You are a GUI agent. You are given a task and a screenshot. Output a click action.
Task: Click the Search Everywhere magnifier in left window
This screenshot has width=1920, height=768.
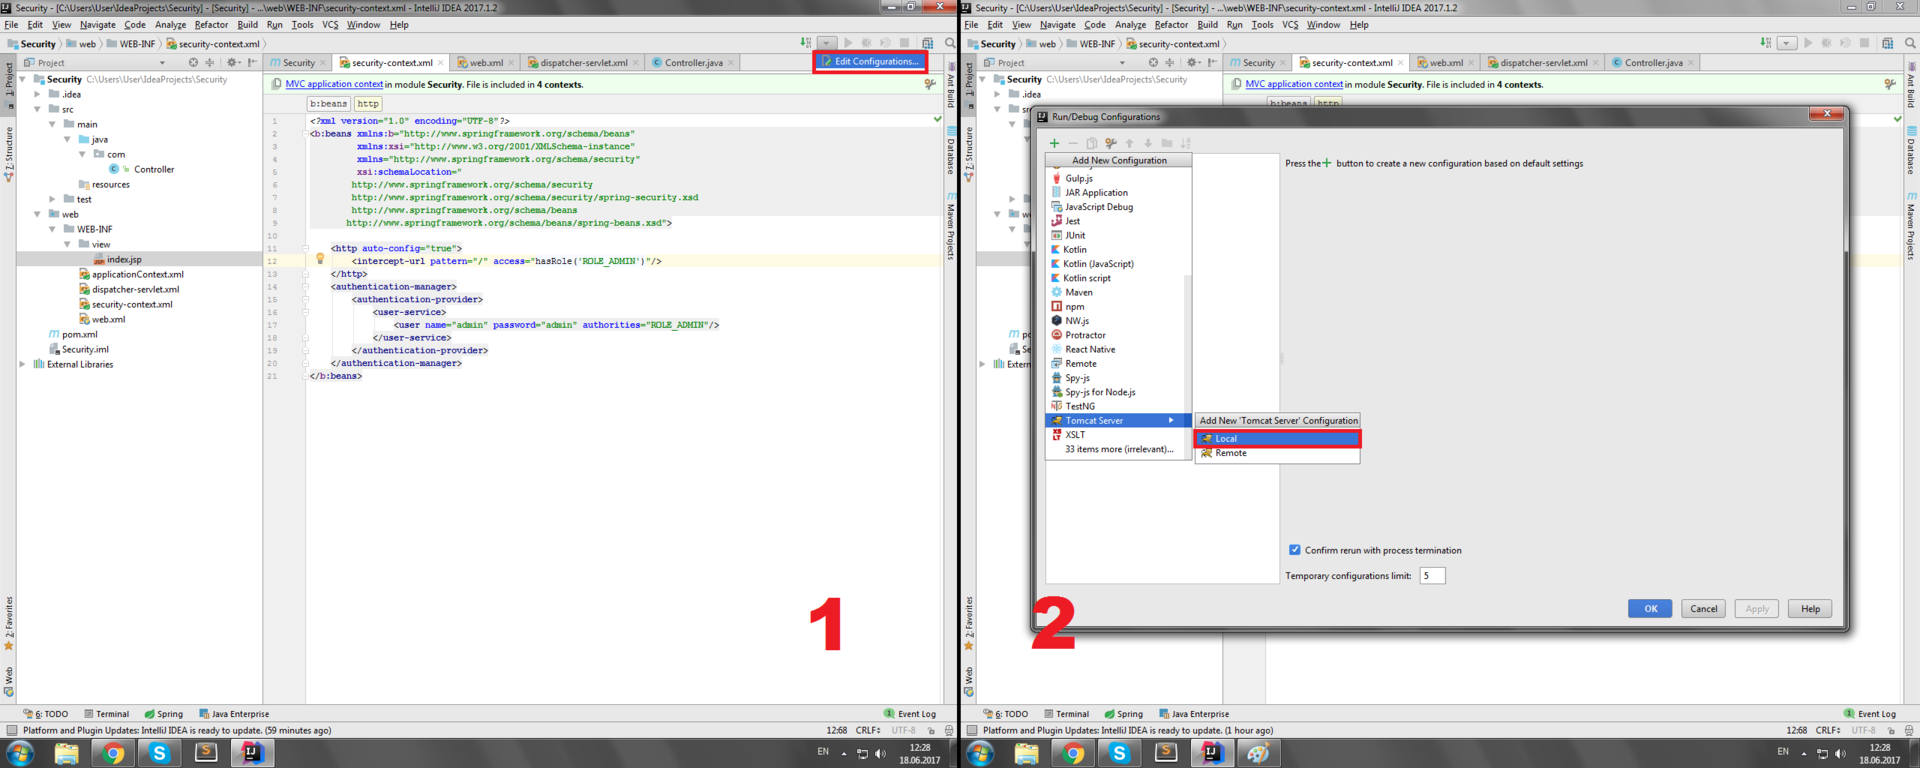point(950,43)
